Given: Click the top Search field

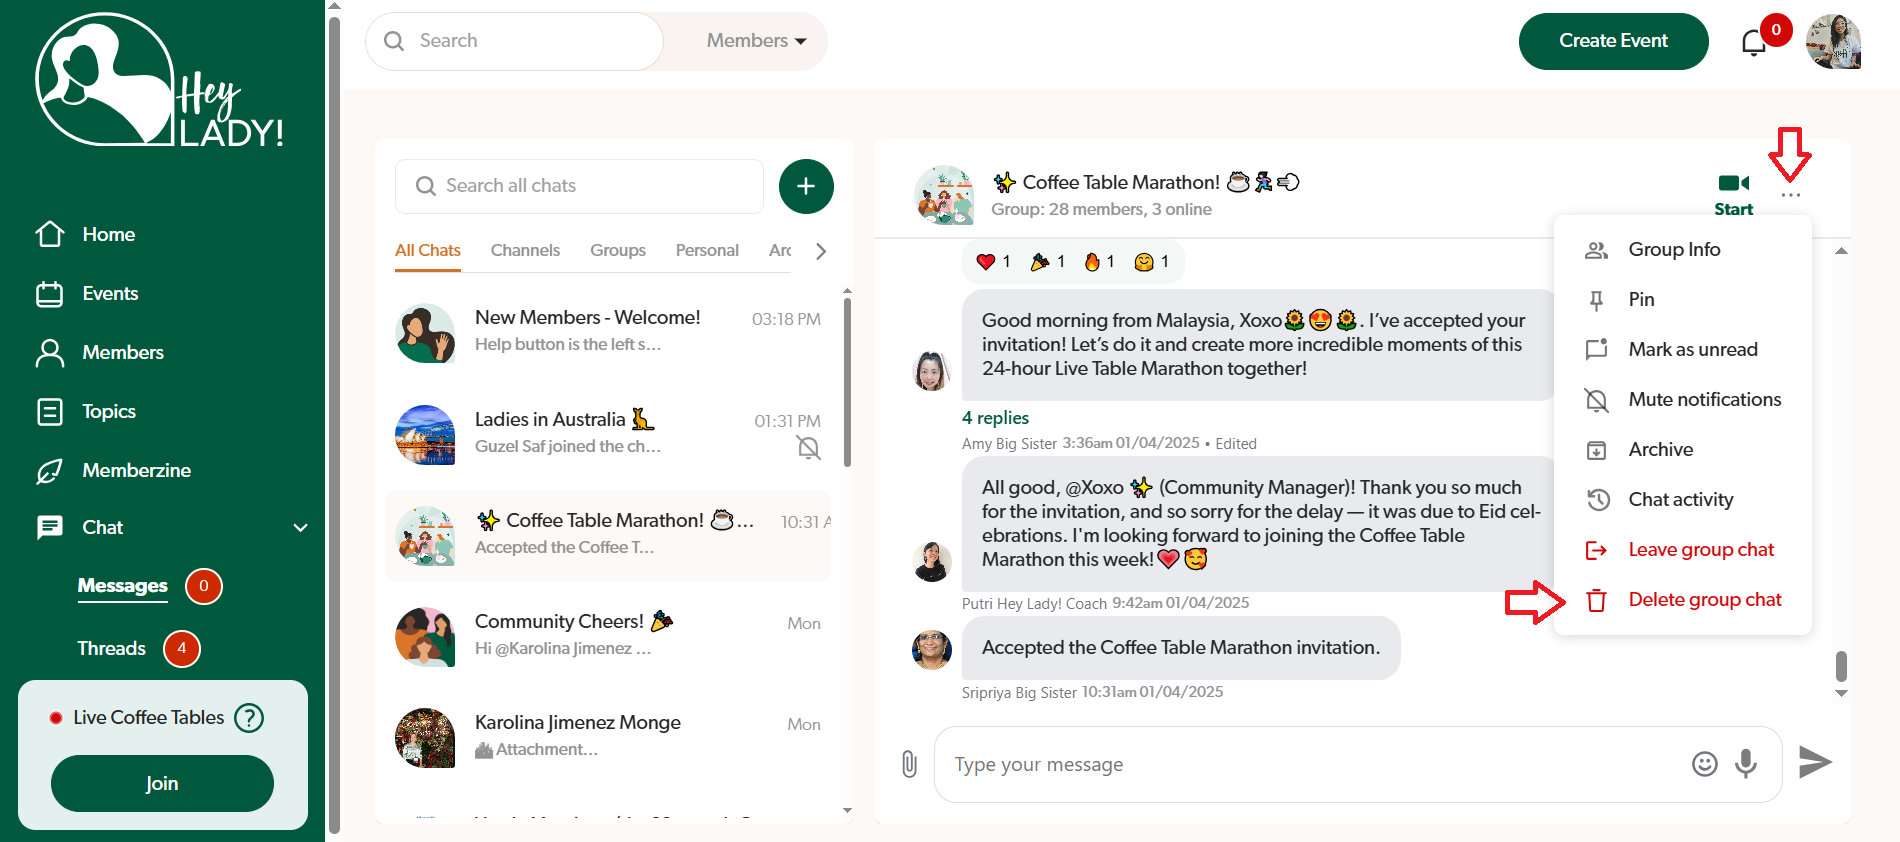Looking at the screenshot, I should (x=515, y=41).
